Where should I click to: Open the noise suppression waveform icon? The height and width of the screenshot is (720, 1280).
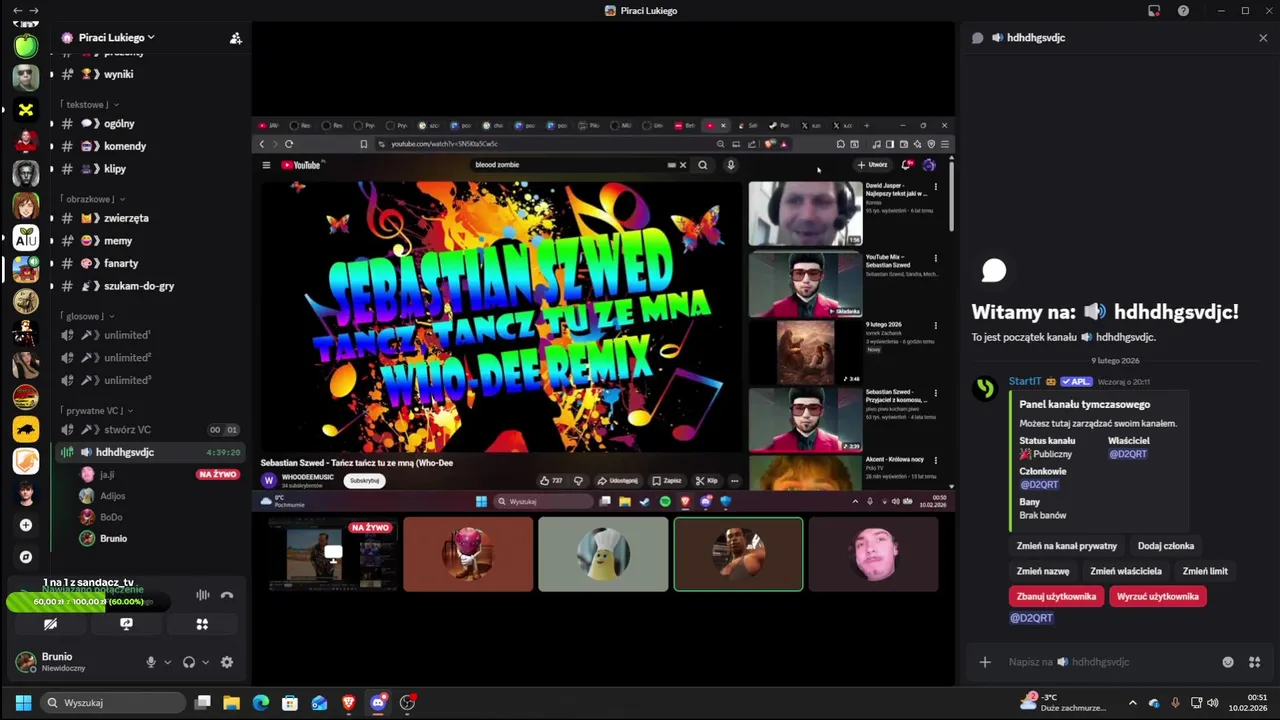pyautogui.click(x=203, y=595)
